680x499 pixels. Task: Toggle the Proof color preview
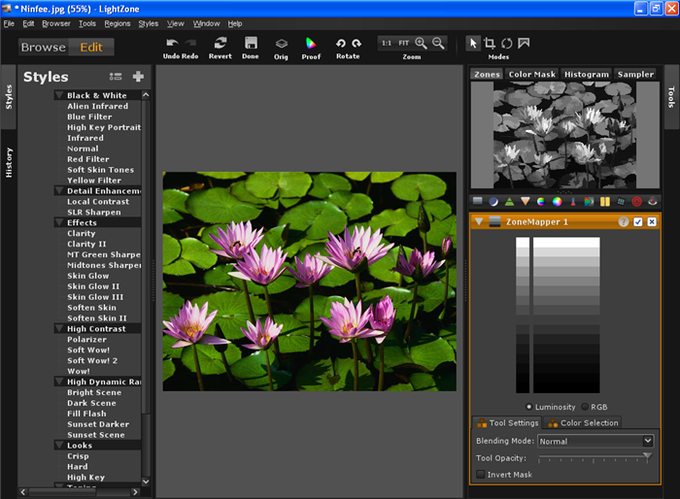(x=312, y=45)
